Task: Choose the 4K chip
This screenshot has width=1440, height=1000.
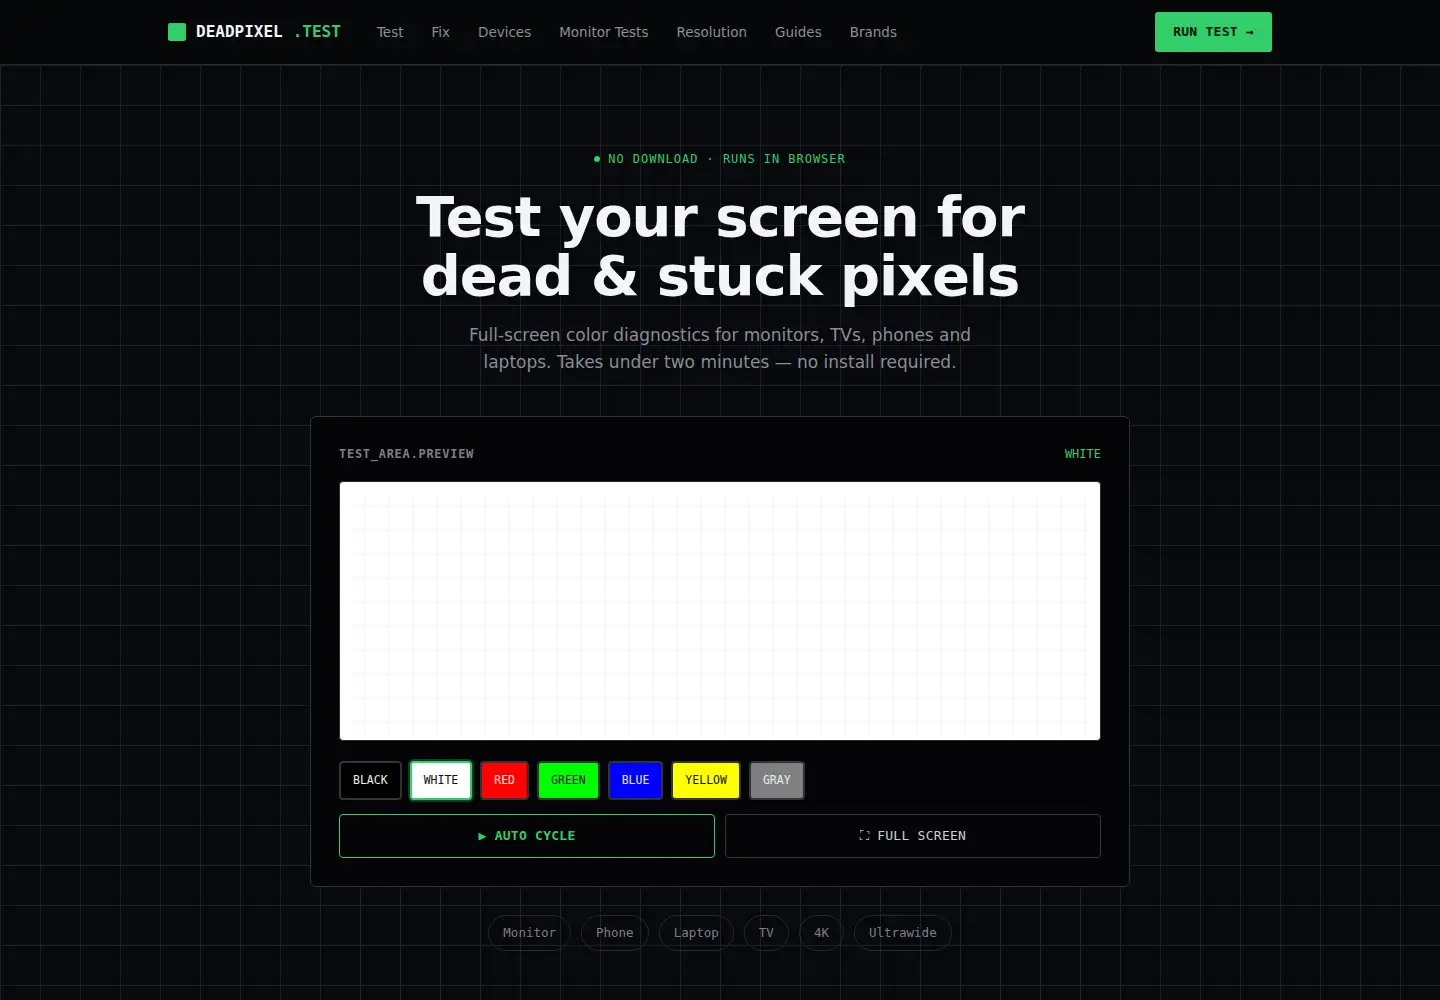Action: pos(821,933)
